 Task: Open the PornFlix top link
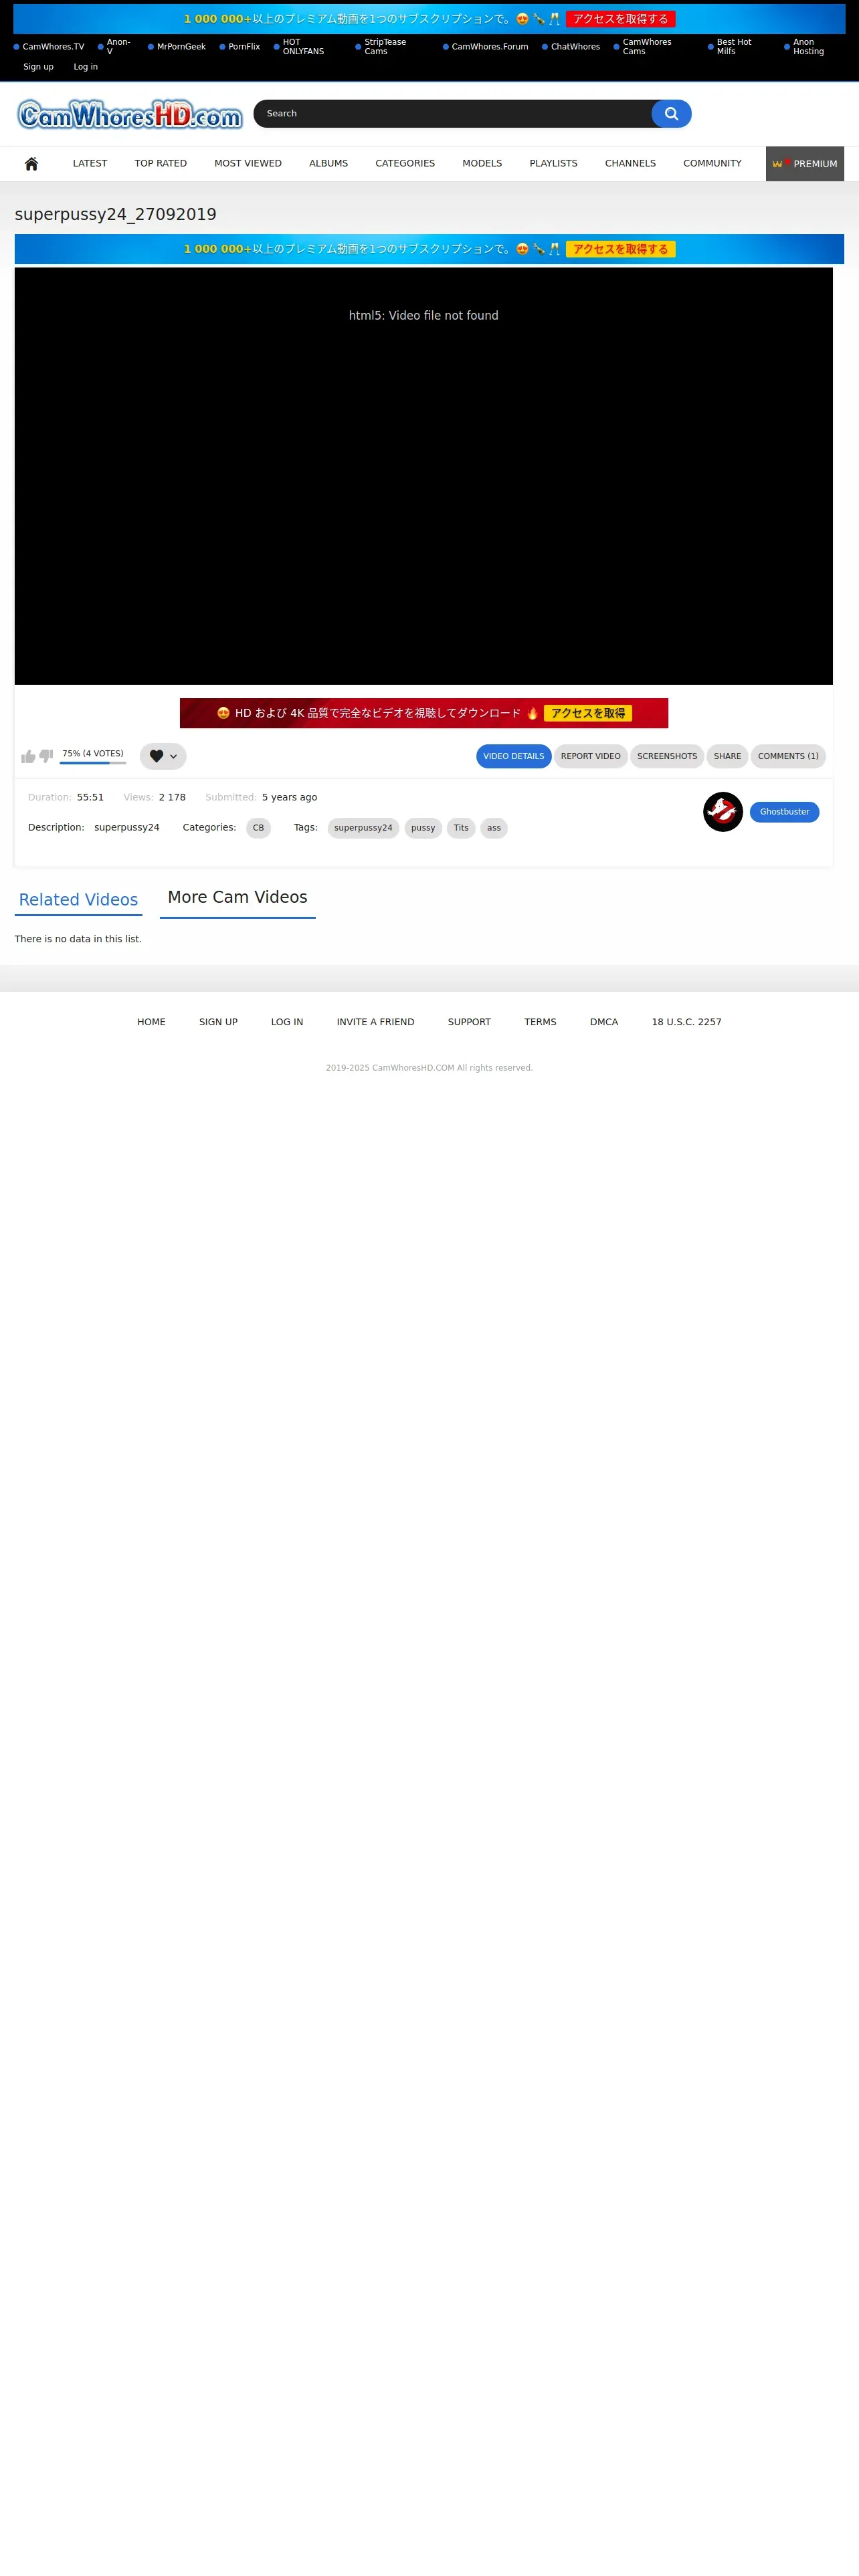241,47
